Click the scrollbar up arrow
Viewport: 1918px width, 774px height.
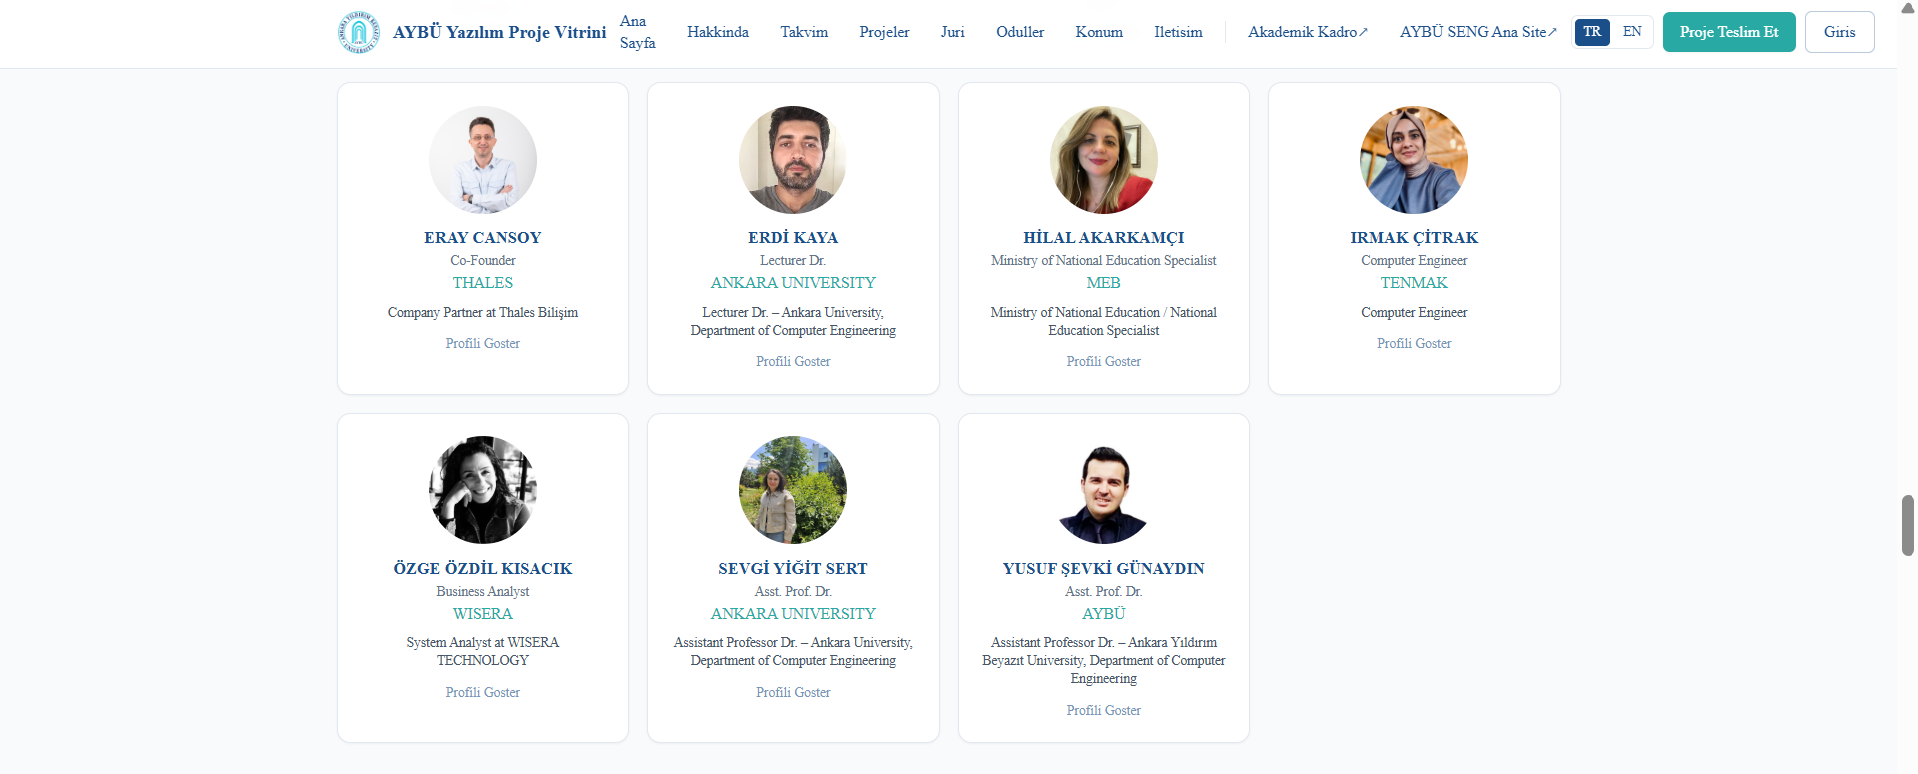(x=1908, y=8)
